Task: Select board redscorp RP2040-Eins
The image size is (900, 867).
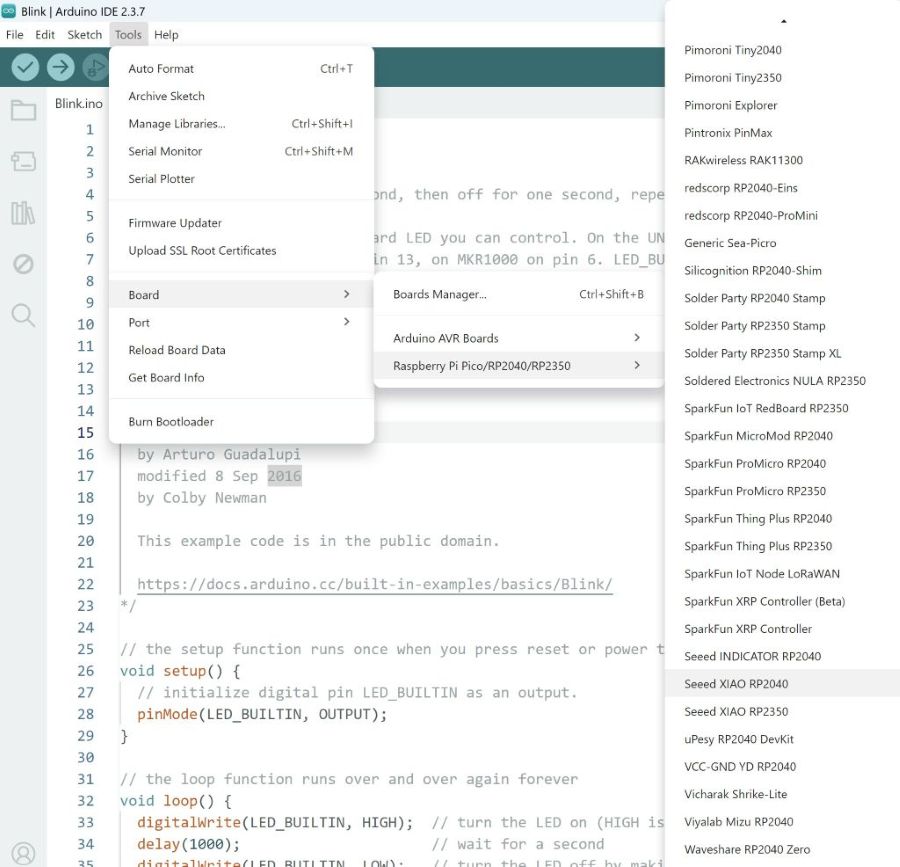Action: [x=782, y=188]
